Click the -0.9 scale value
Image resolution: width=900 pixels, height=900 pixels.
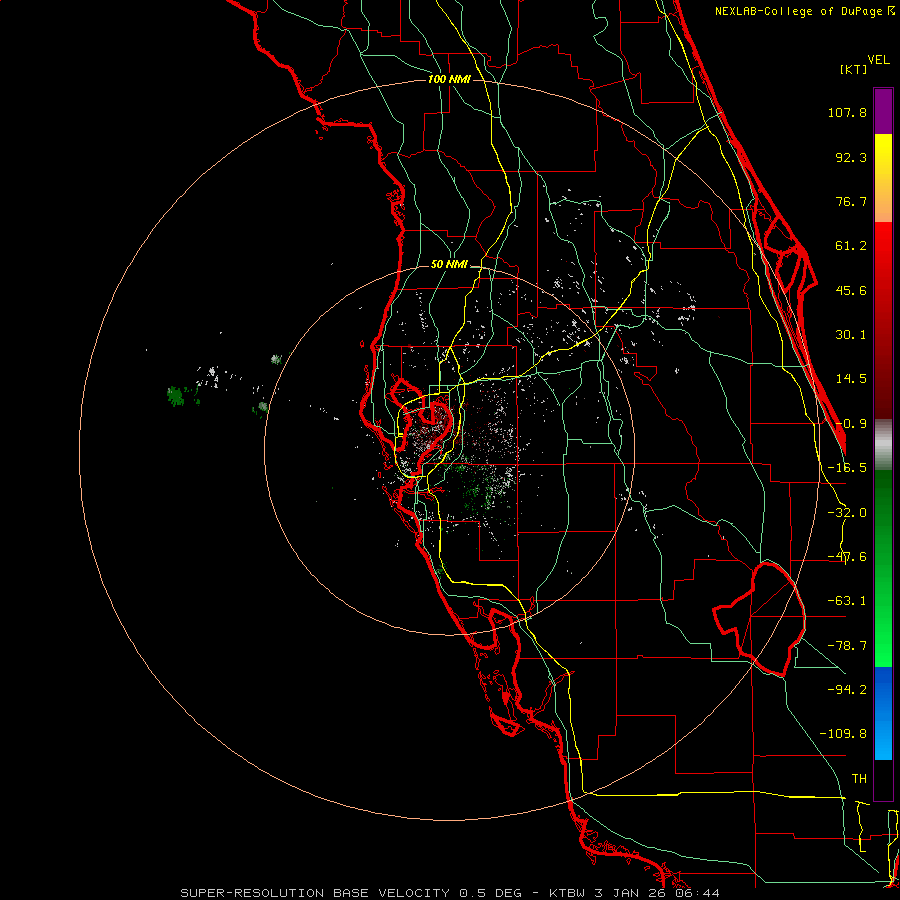tap(851, 424)
